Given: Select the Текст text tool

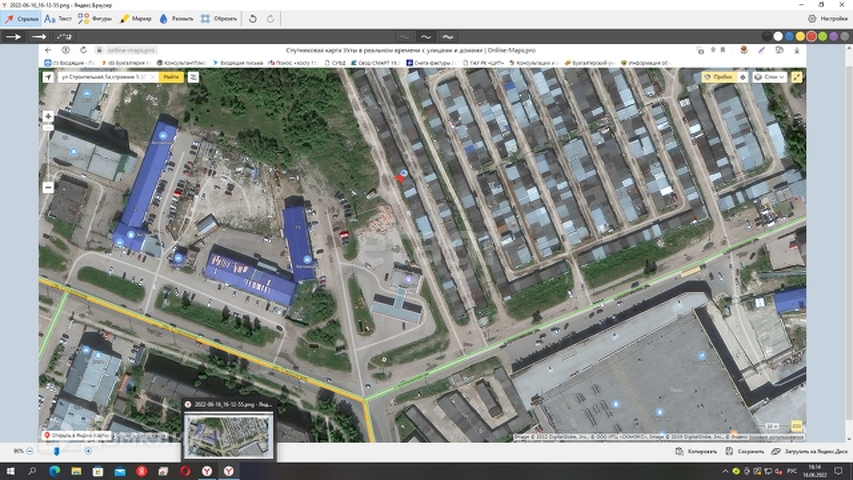Looking at the screenshot, I should click(x=58, y=18).
